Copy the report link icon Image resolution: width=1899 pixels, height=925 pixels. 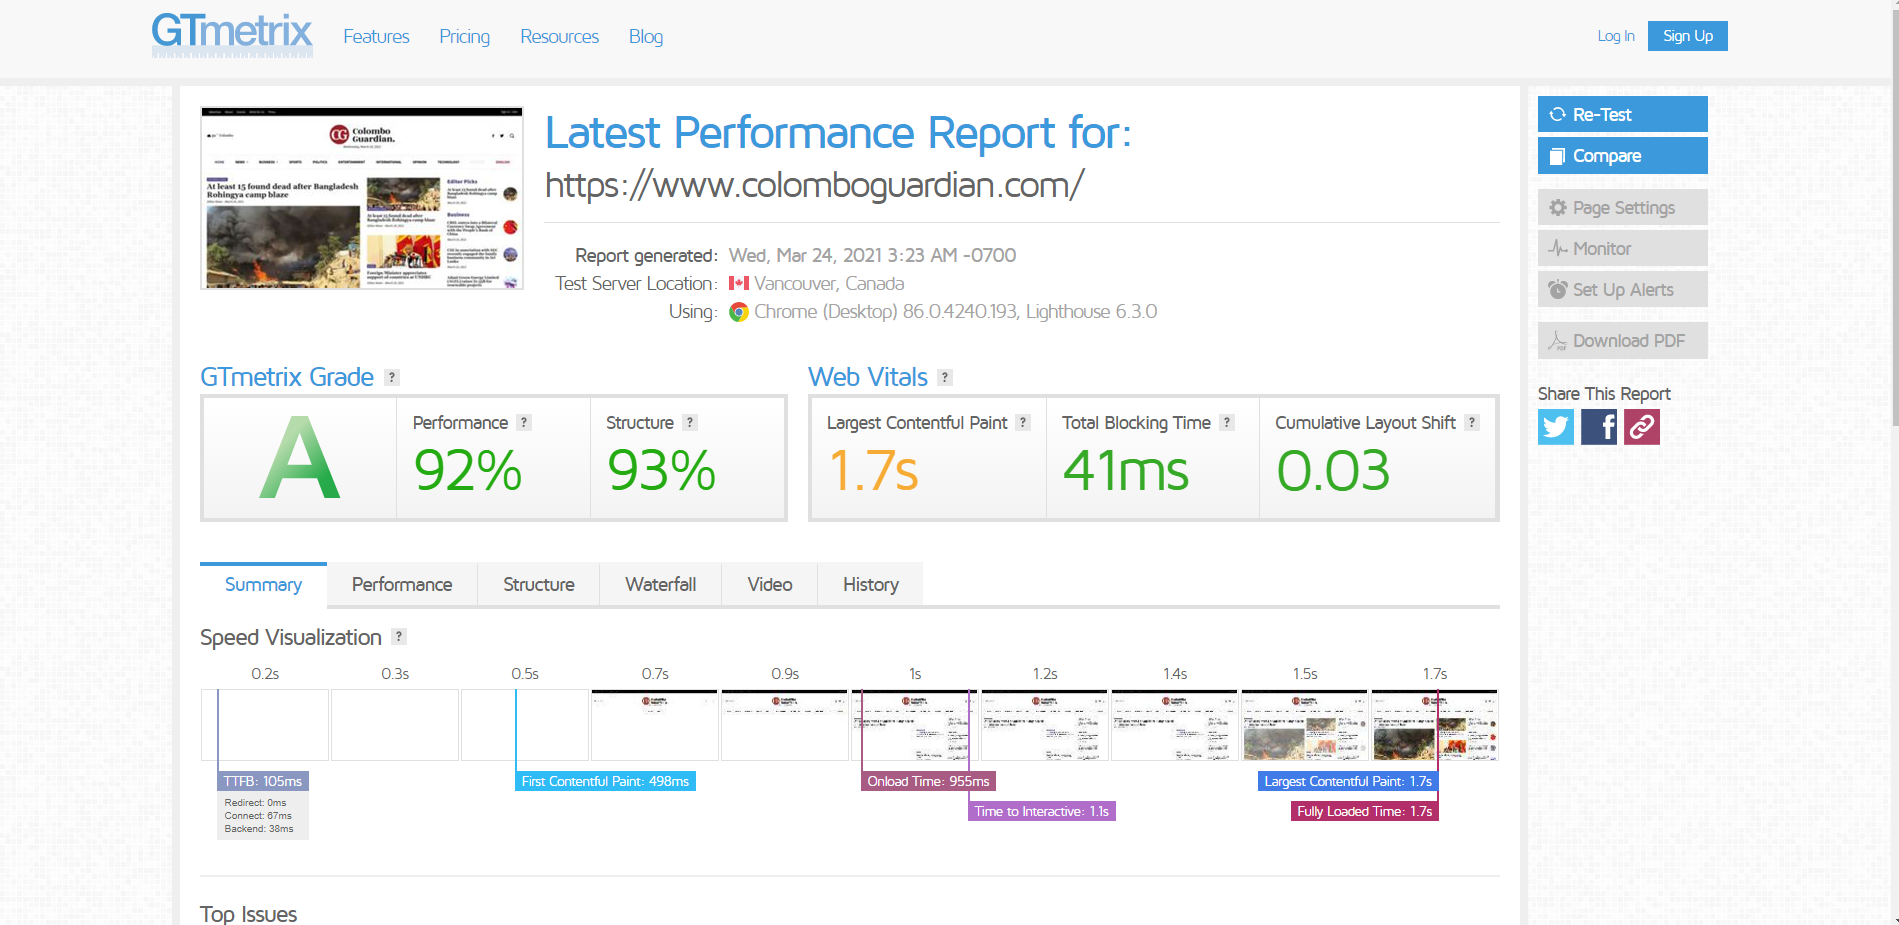point(1642,427)
